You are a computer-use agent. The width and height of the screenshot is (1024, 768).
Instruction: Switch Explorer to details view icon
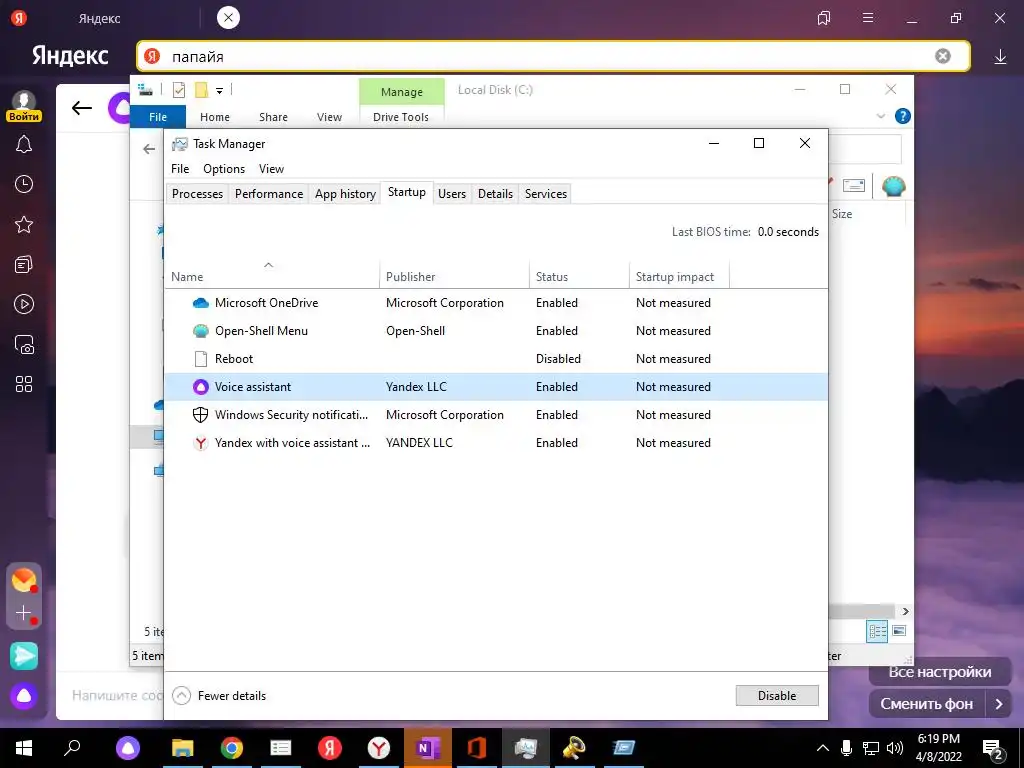coord(877,631)
